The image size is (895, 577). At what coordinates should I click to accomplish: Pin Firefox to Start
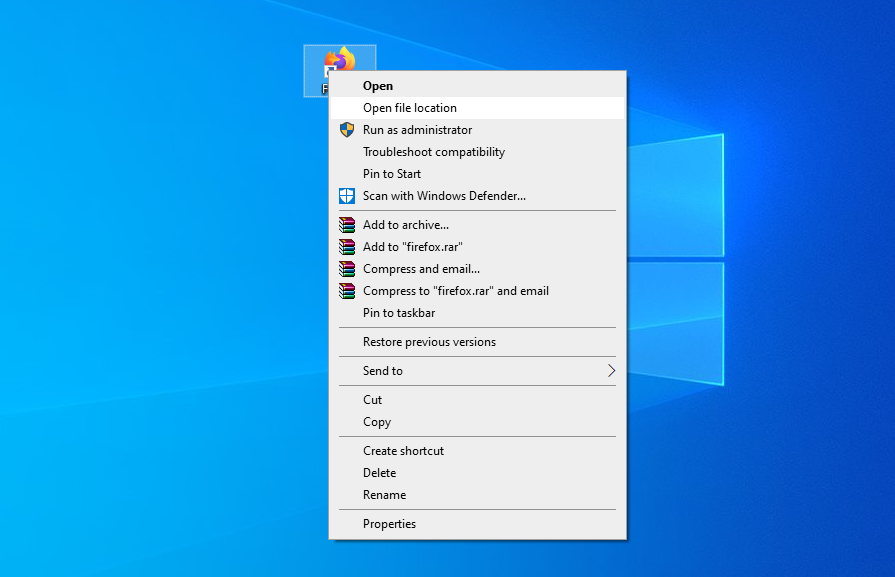click(392, 174)
